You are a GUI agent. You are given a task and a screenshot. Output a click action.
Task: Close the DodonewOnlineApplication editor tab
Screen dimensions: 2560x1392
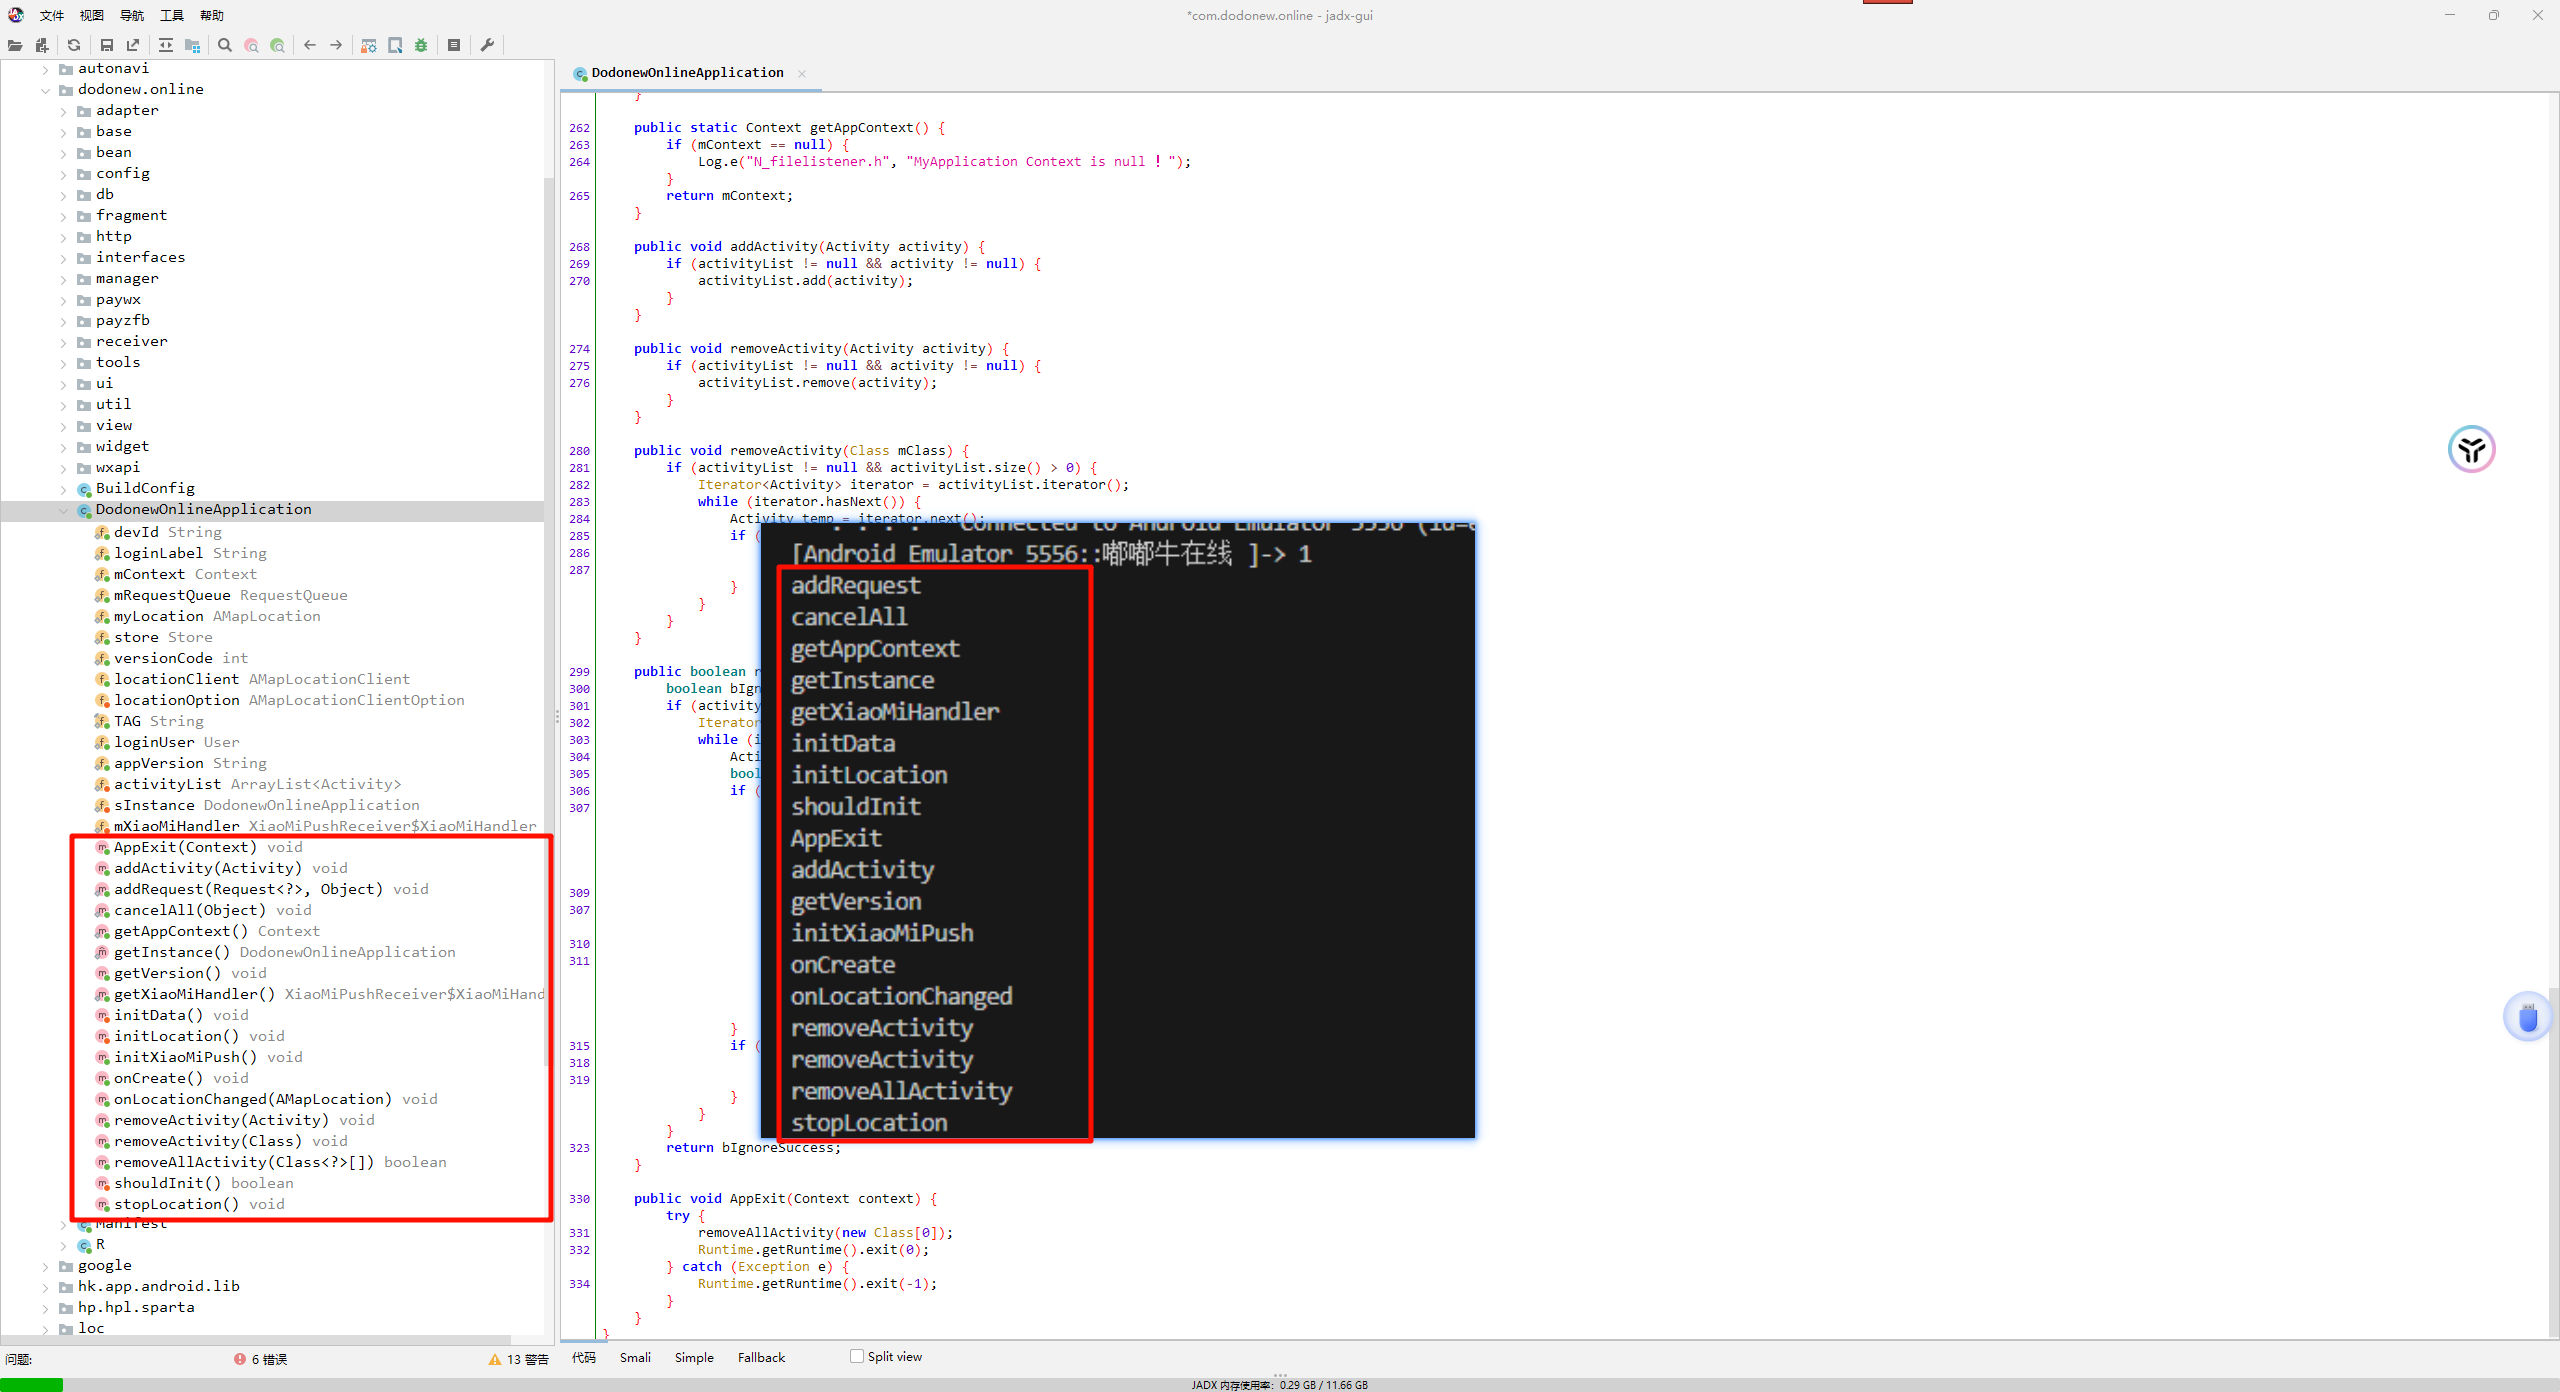tap(802, 73)
